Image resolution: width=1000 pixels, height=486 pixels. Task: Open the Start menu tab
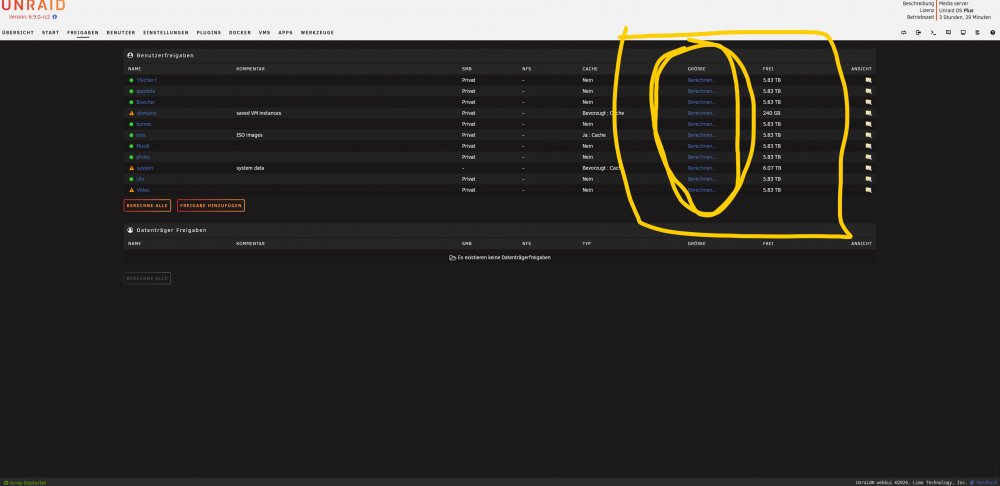(x=50, y=33)
